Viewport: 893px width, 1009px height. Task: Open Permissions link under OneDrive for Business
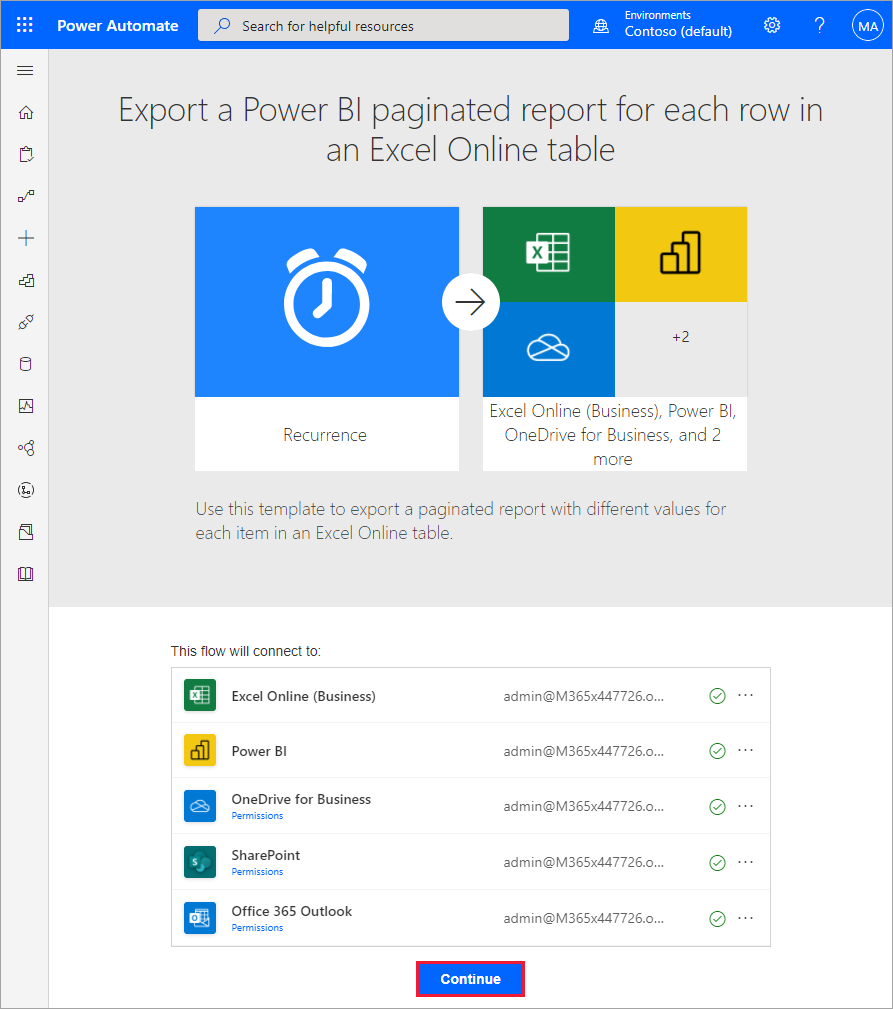click(x=257, y=816)
